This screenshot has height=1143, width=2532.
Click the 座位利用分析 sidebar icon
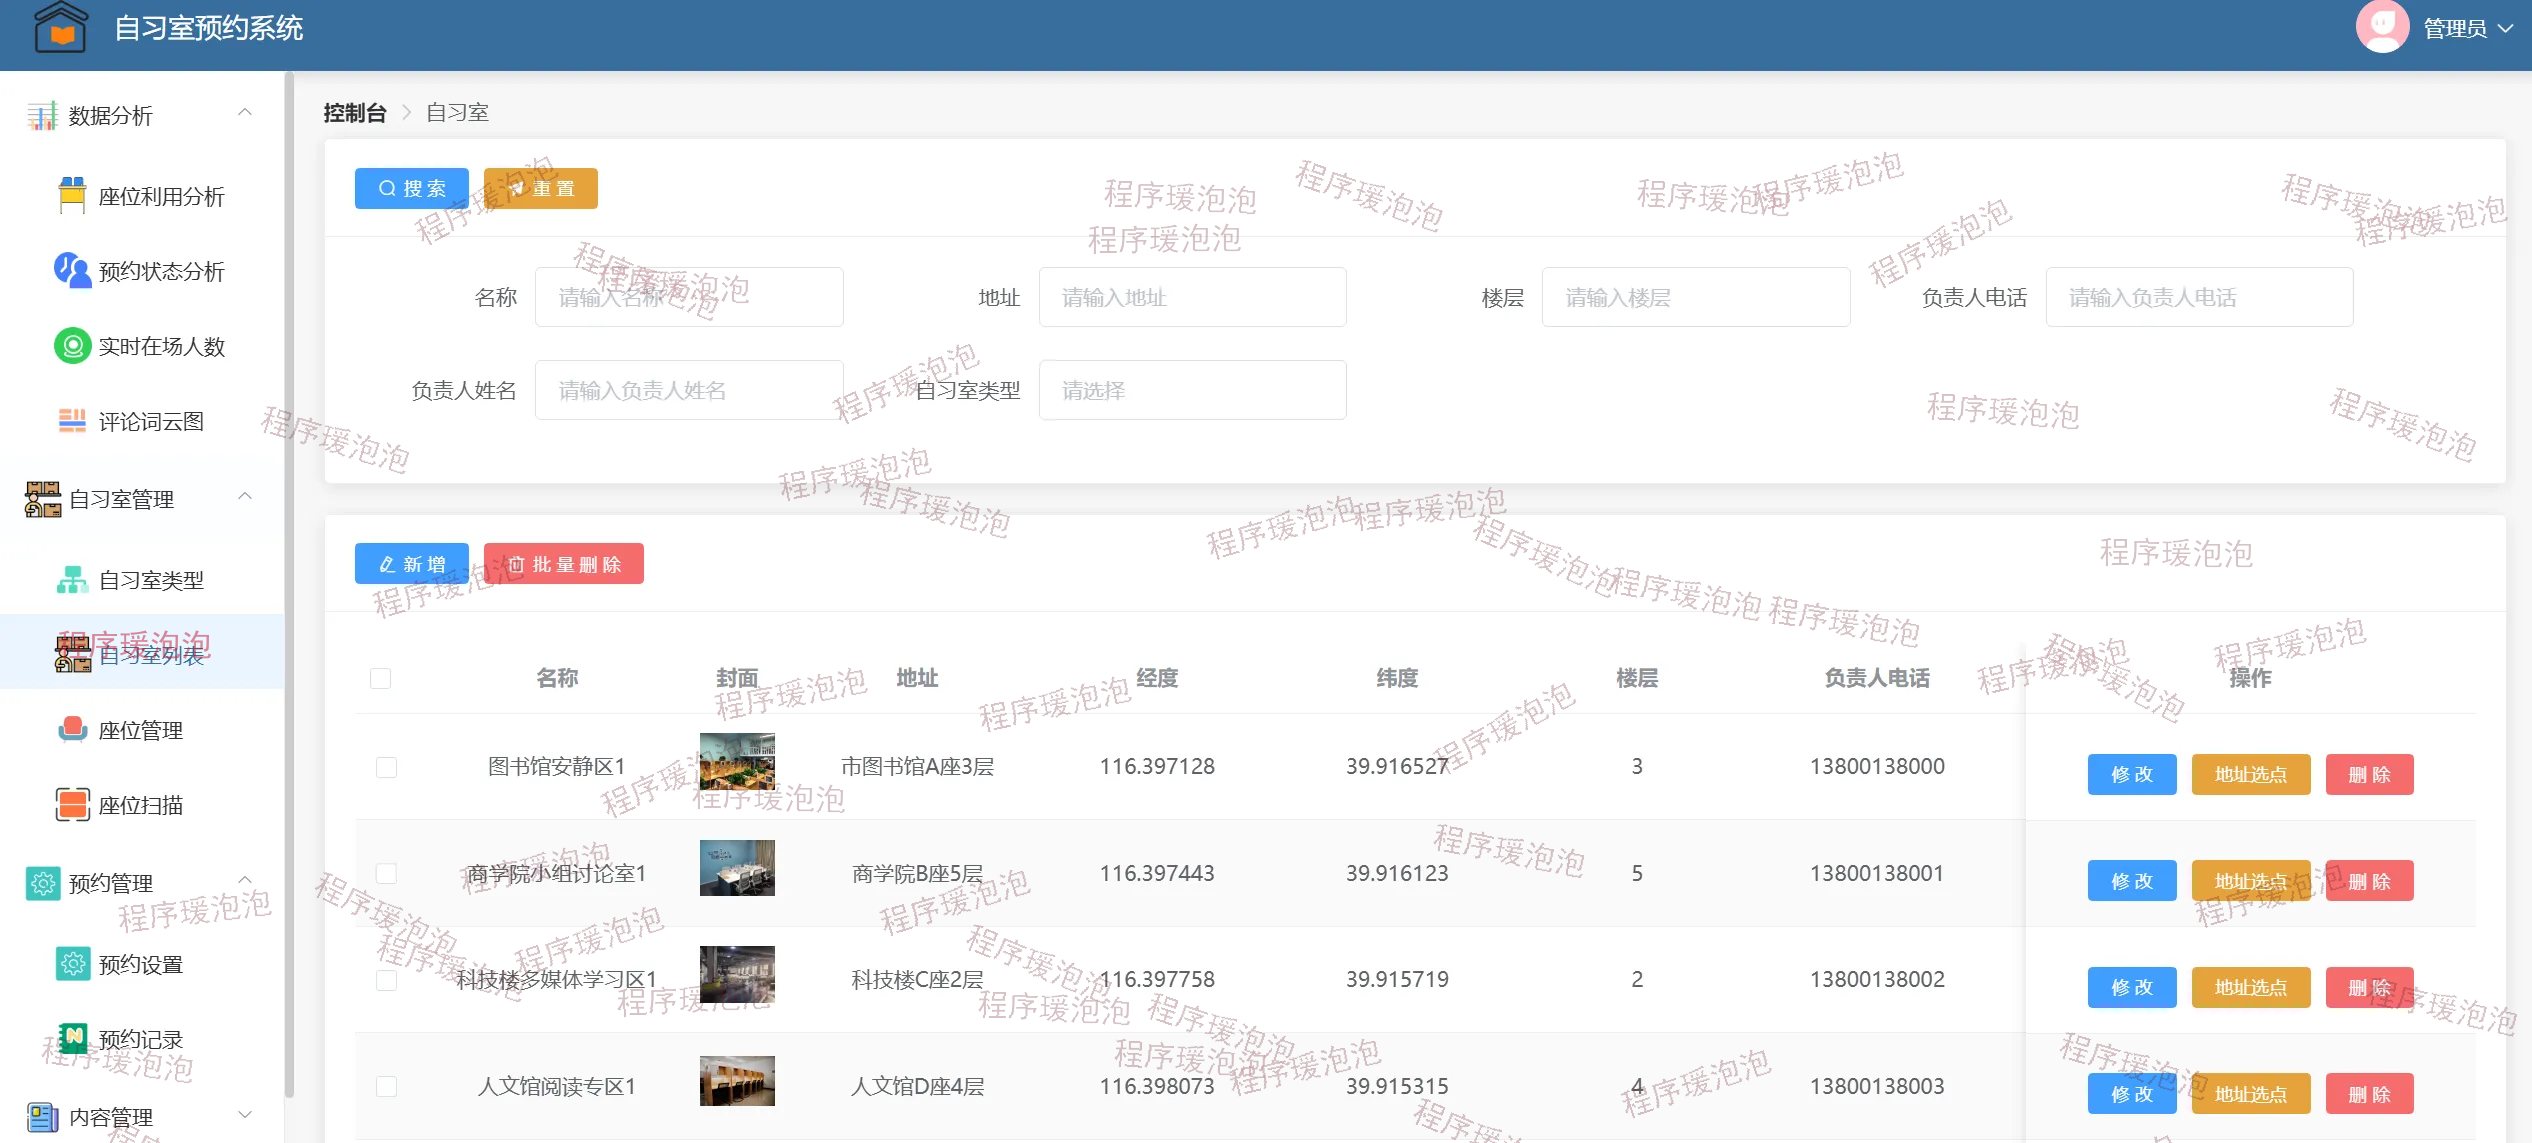[x=72, y=196]
